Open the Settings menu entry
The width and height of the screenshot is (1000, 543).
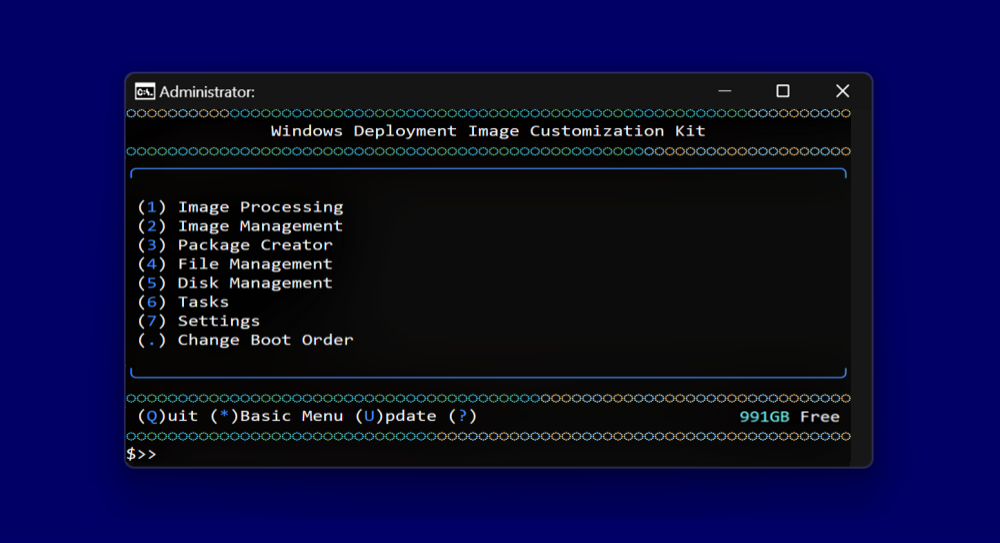pos(199,321)
